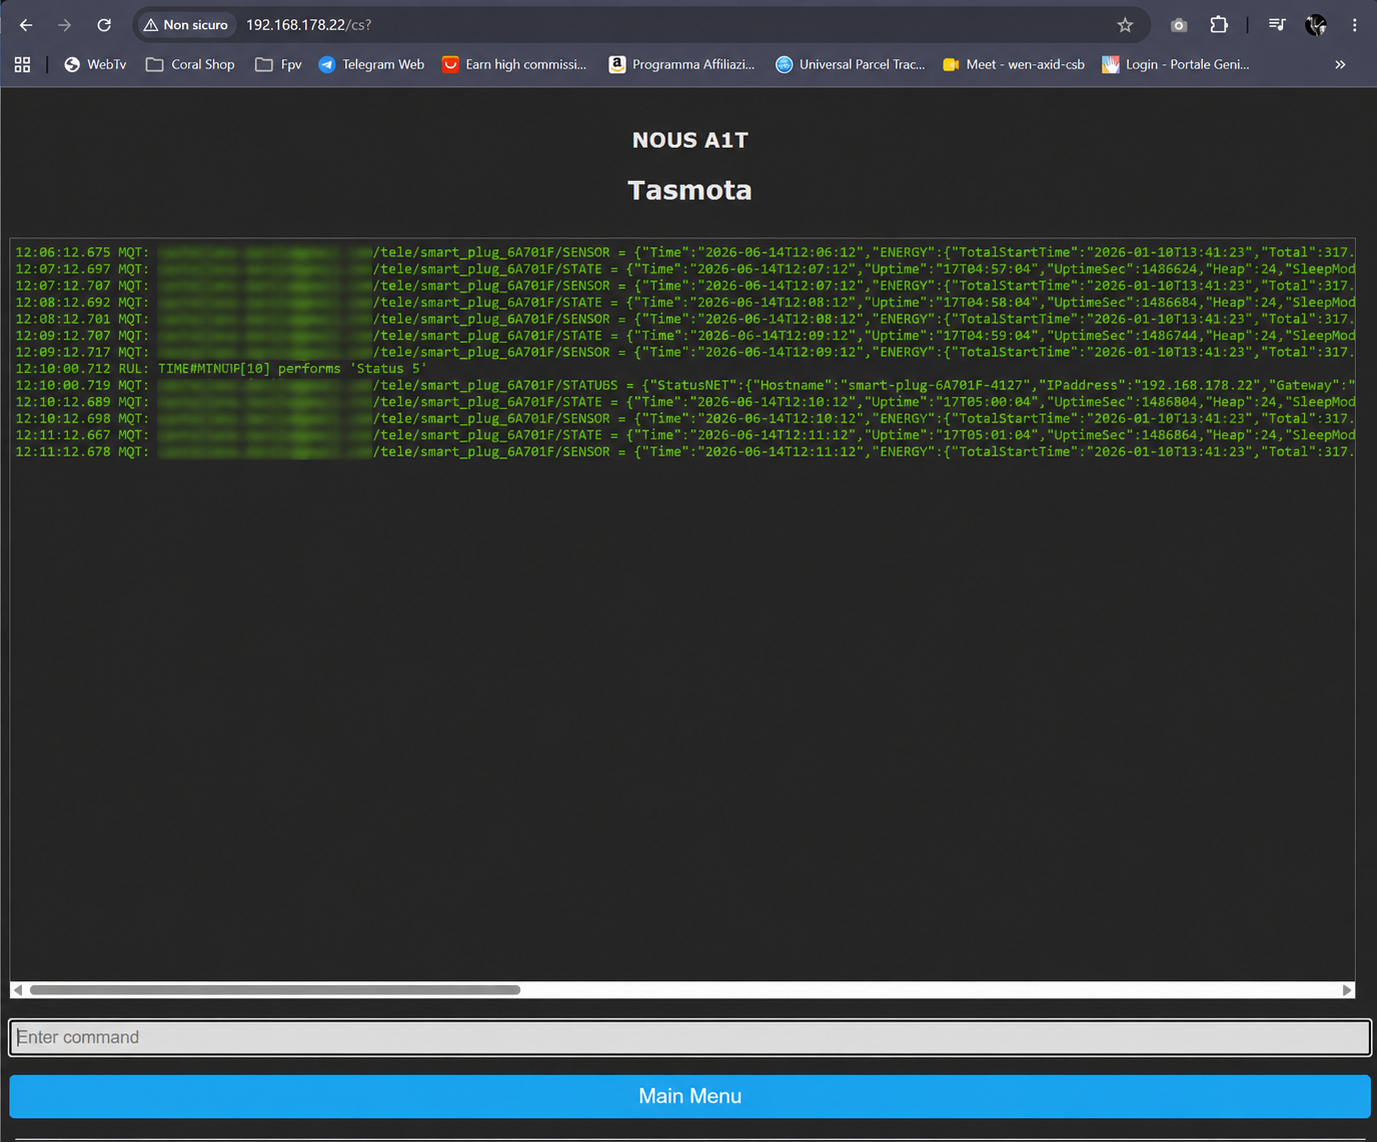Screen dimensions: 1377x1142
Task: Click the console scrollbar left arrow
Action: click(x=17, y=990)
